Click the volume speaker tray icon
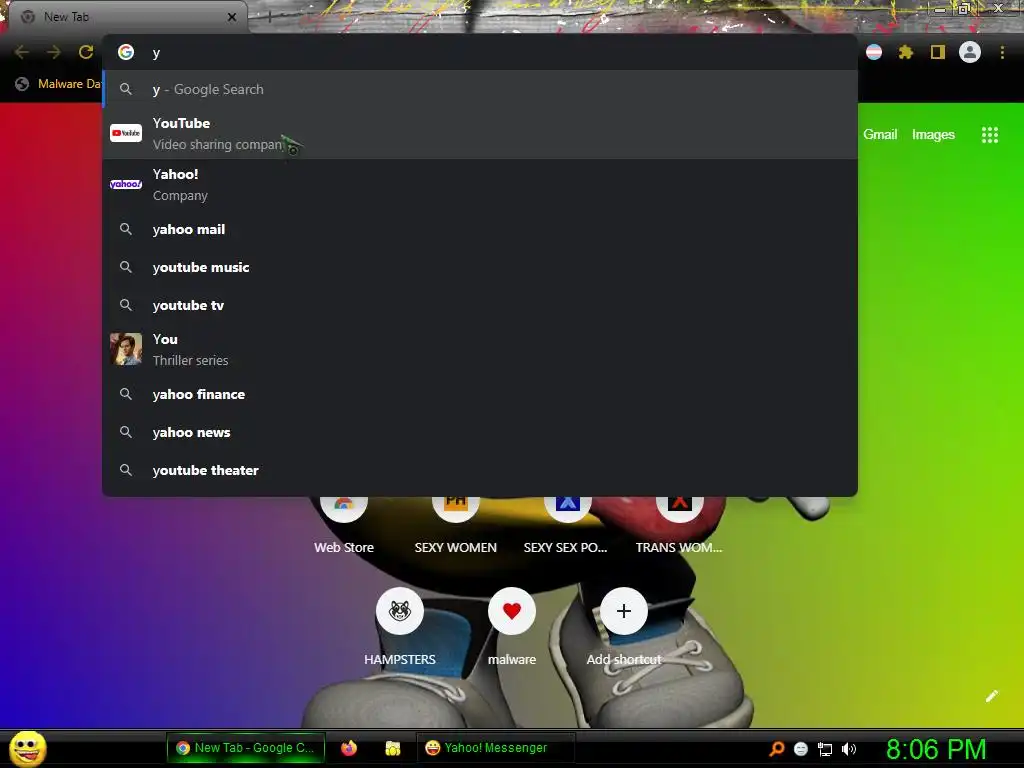 pos(848,748)
